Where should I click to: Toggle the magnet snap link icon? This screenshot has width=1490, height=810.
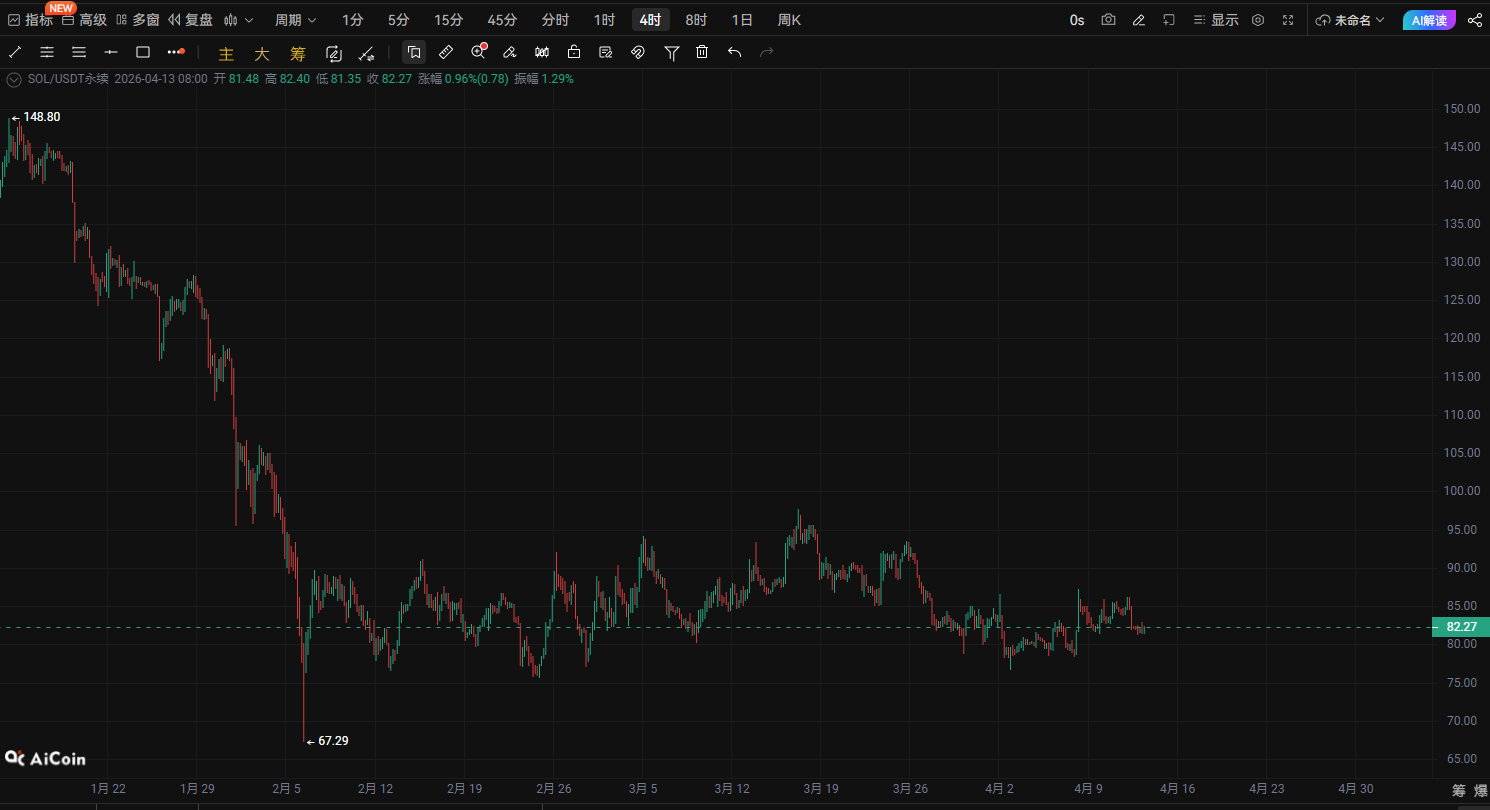638,52
